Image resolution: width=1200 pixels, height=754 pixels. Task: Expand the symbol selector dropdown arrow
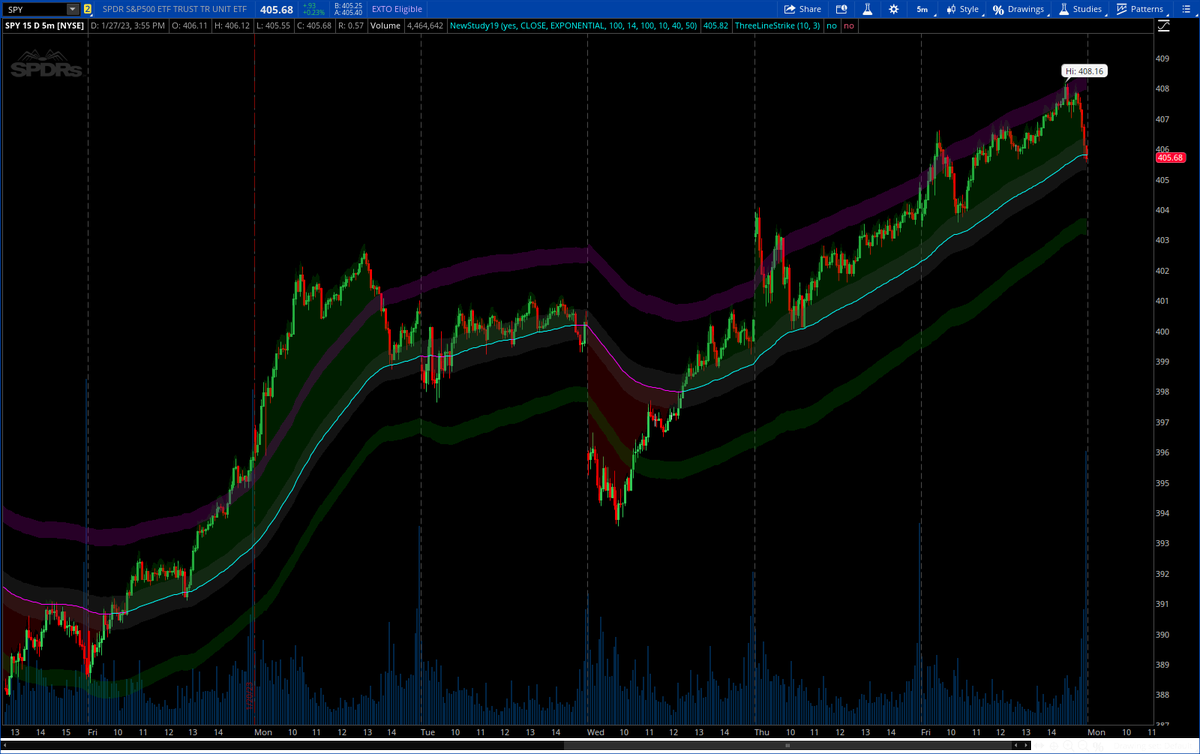[x=73, y=9]
